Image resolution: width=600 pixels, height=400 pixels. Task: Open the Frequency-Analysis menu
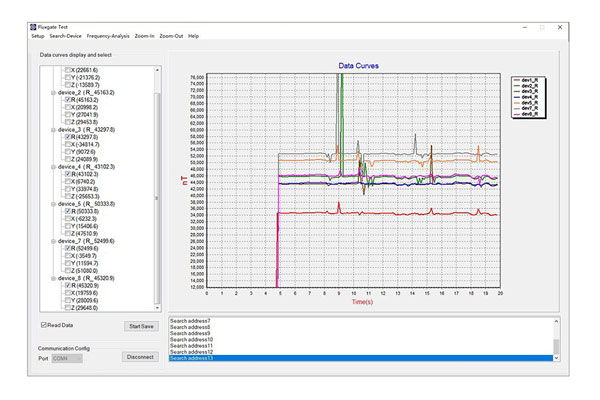[107, 36]
